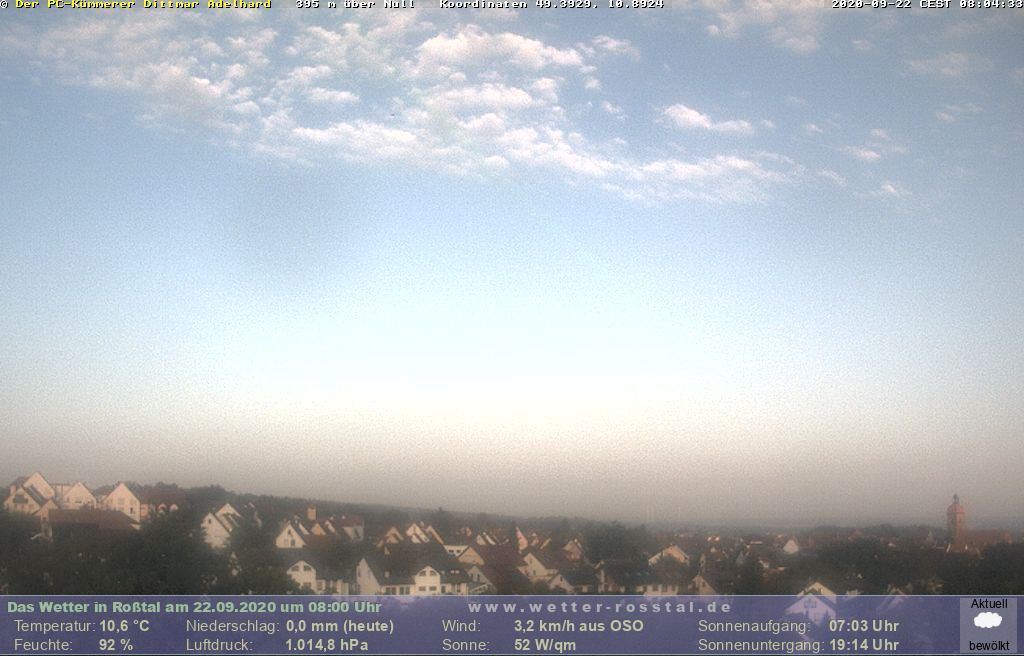The image size is (1024, 656).
Task: Select the temperature value 10,6 °C
Action: coord(124,626)
